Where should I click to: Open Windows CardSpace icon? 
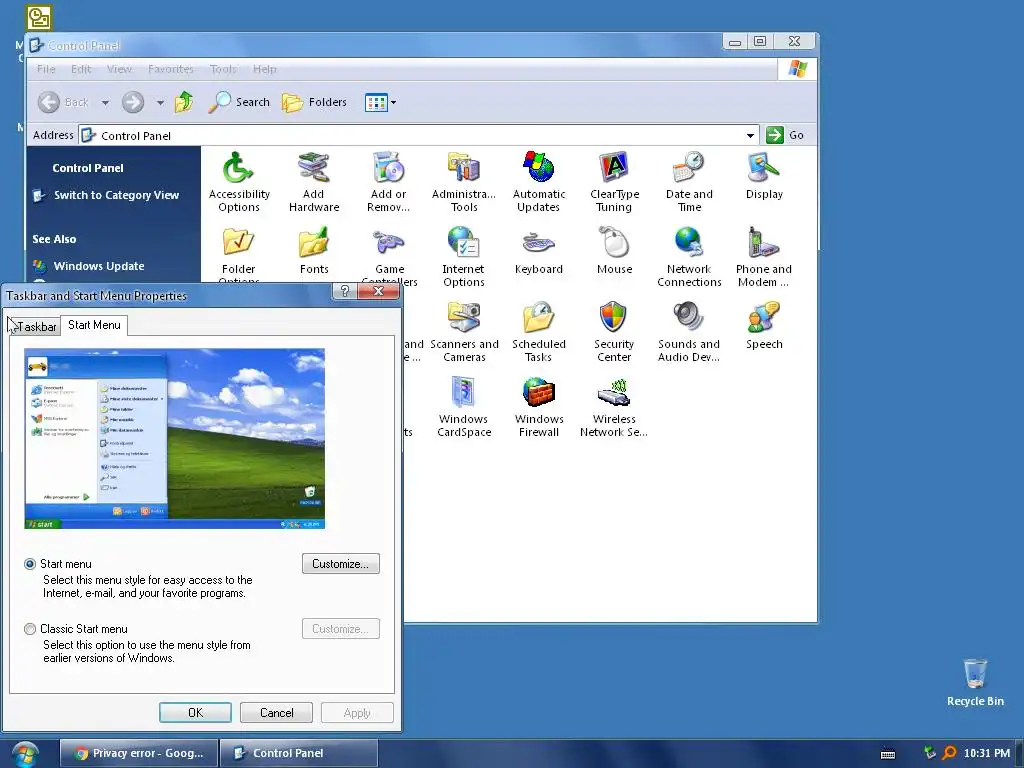pos(464,407)
